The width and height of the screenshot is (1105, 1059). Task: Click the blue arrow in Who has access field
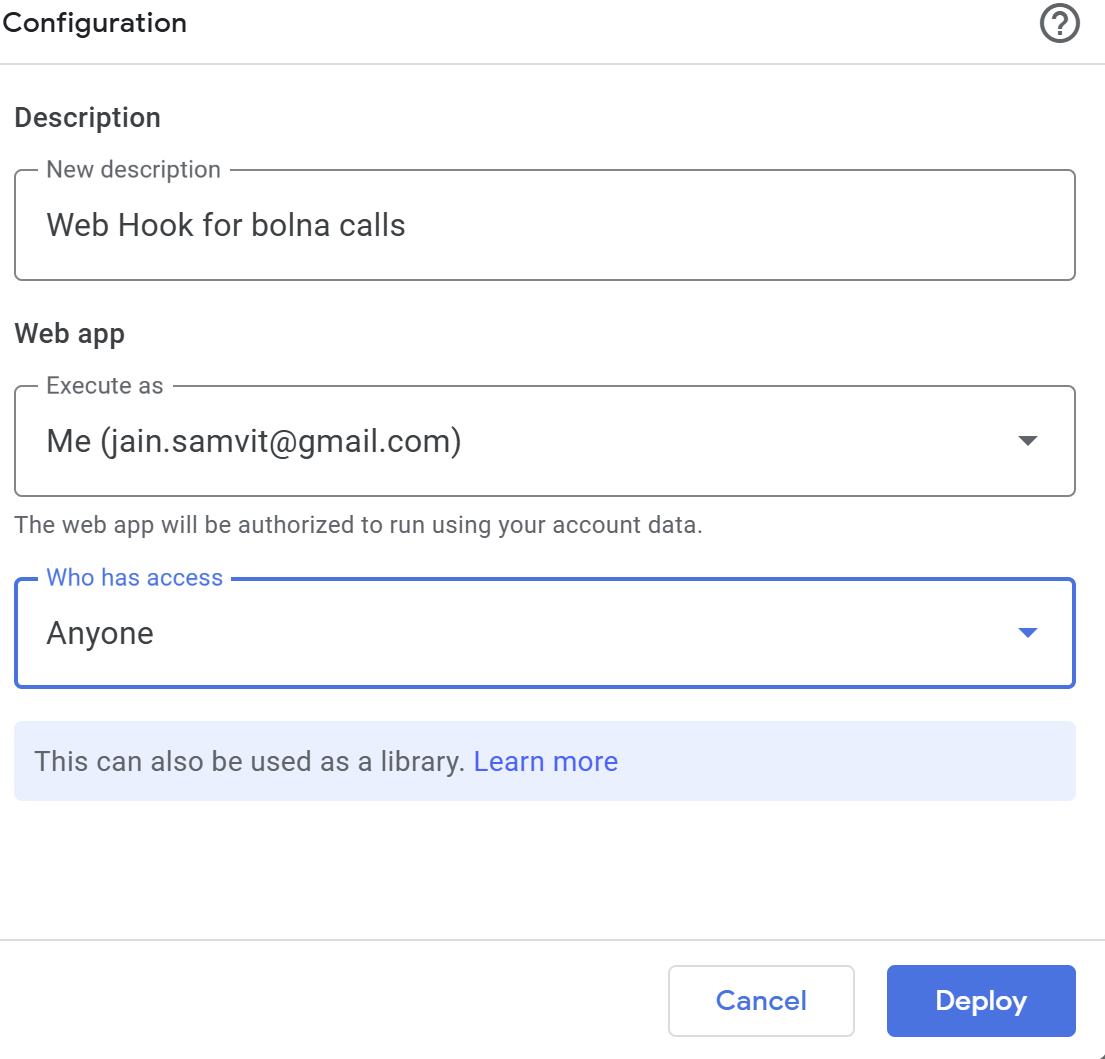1029,632
